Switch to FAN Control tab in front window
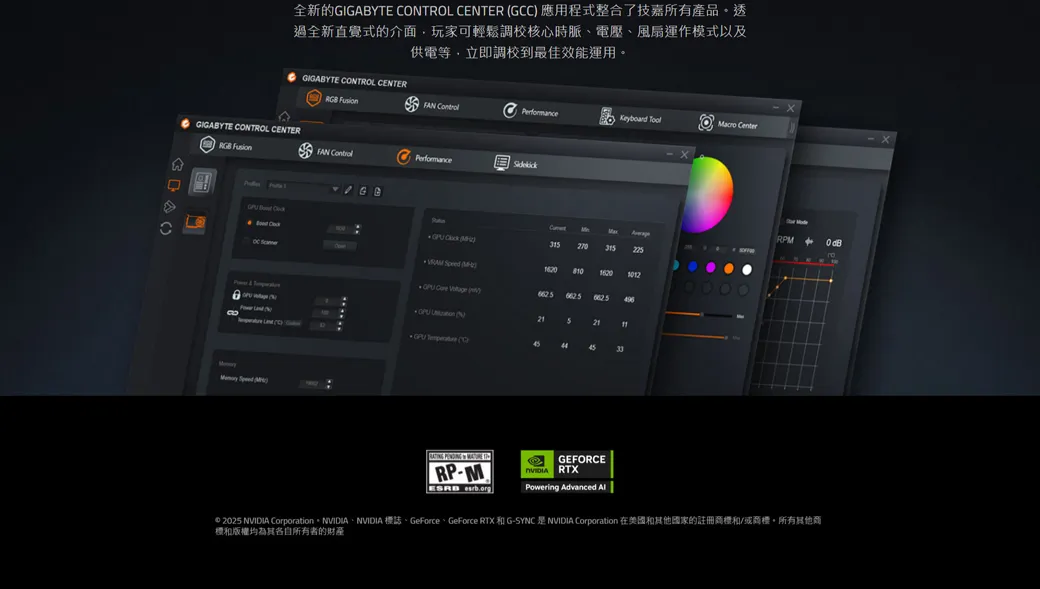 325,152
